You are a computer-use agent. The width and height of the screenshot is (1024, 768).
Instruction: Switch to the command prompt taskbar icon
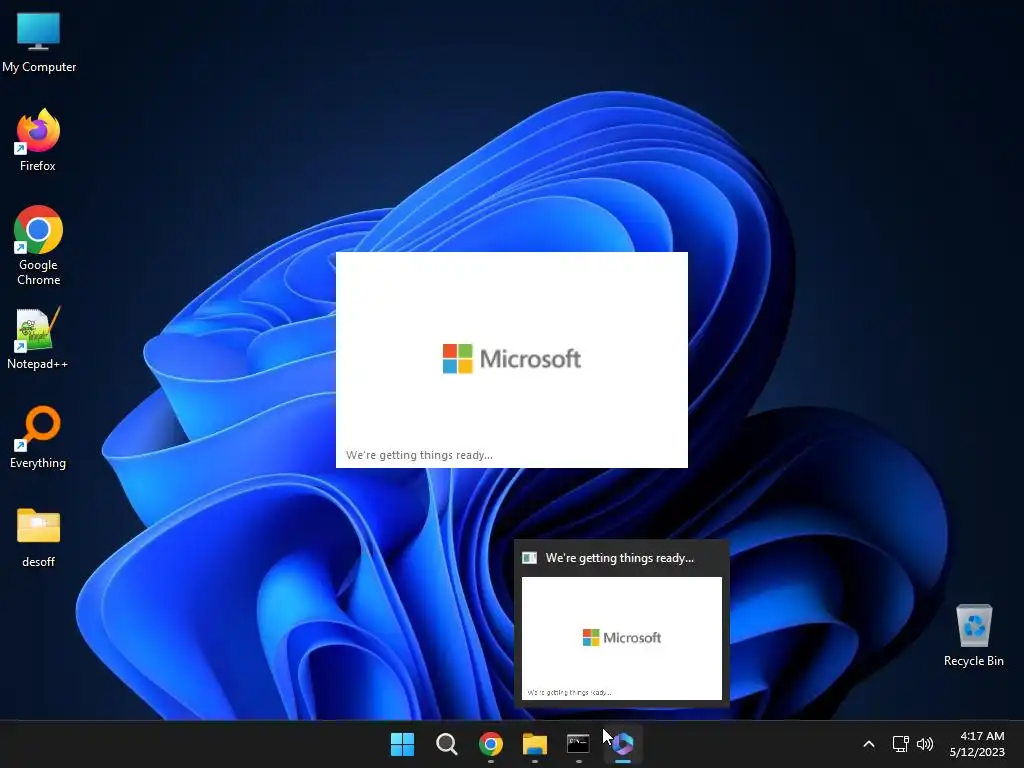579,744
